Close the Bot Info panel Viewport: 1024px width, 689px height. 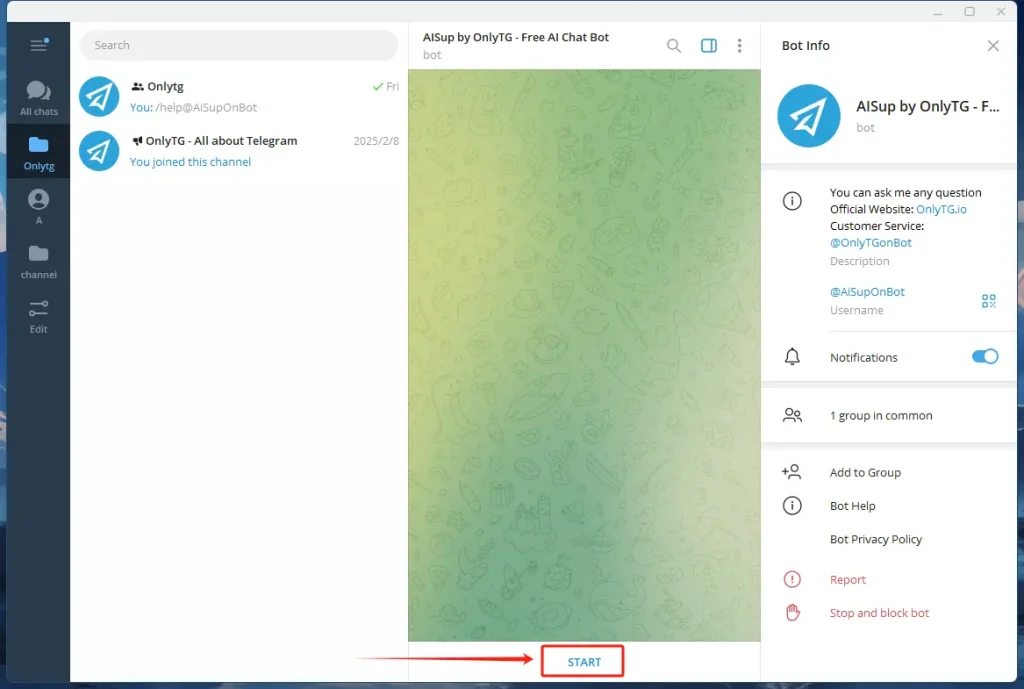(x=992, y=45)
